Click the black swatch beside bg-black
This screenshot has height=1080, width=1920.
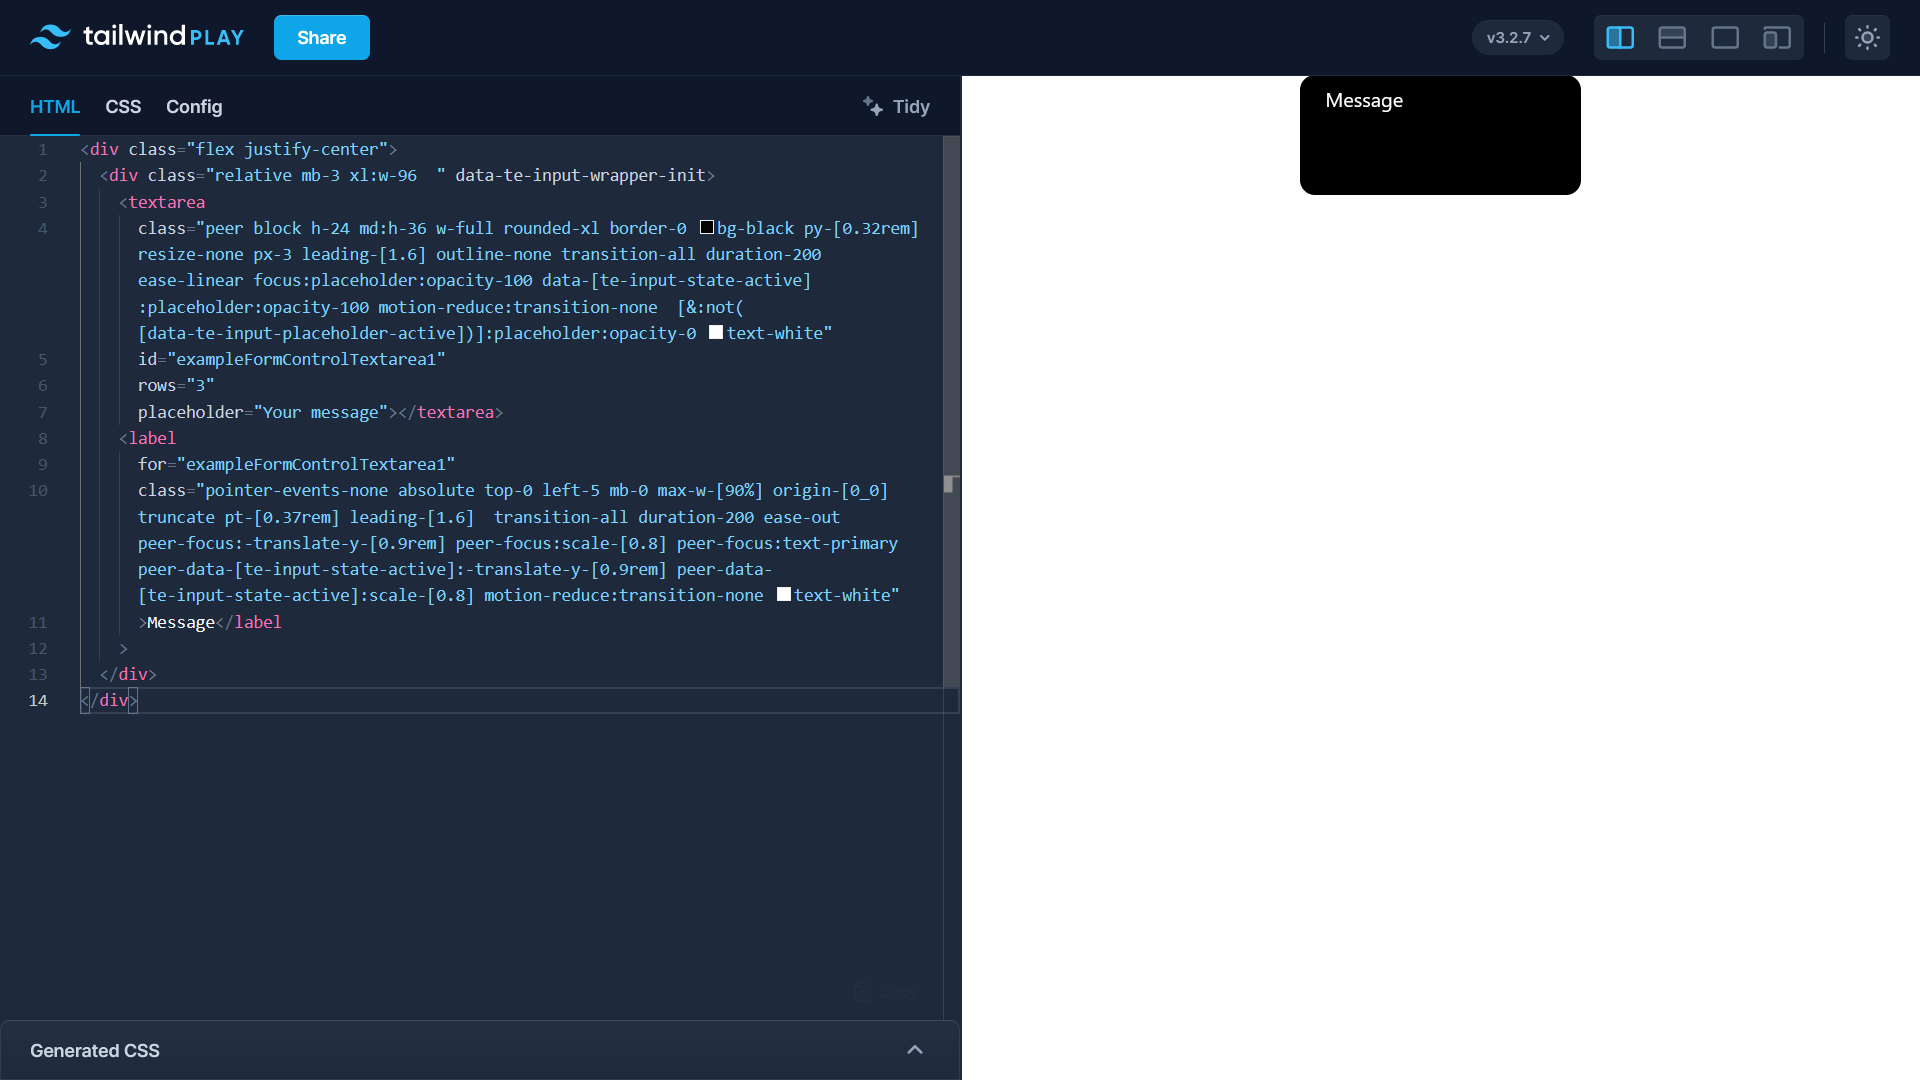point(707,227)
